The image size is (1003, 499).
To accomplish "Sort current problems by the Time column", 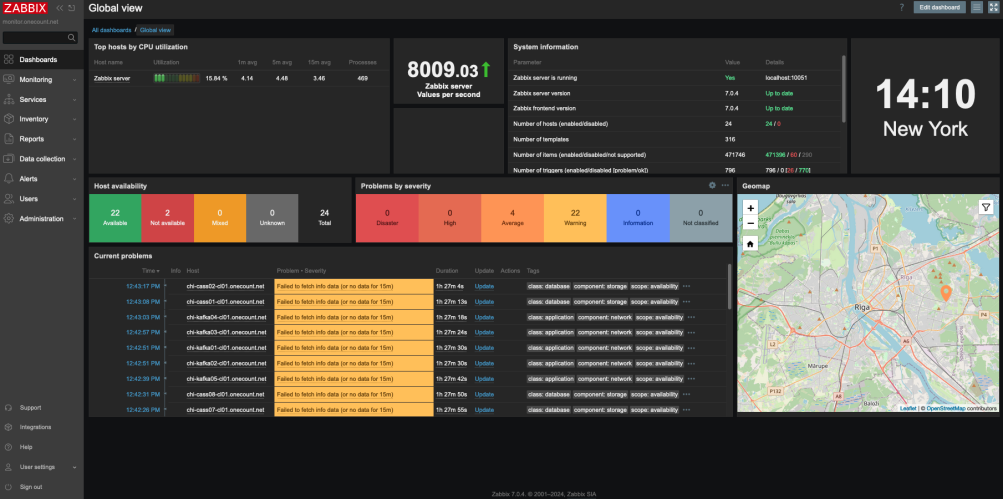I will [x=150, y=271].
